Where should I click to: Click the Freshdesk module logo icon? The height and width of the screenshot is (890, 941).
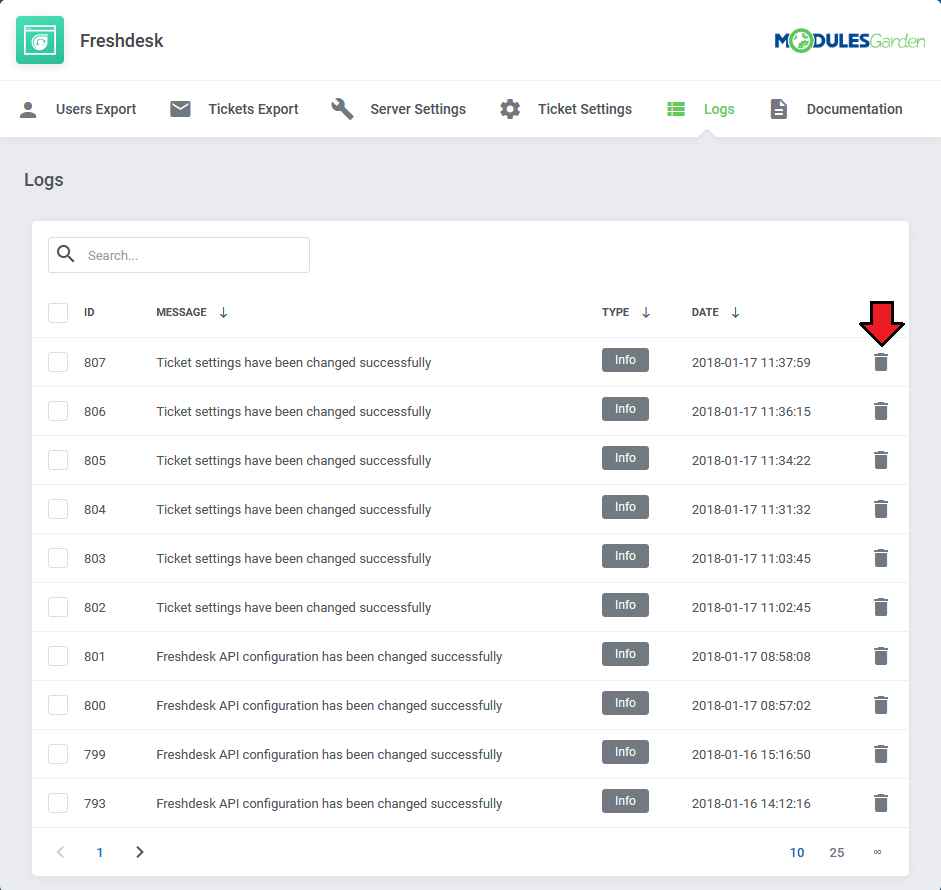(x=40, y=40)
